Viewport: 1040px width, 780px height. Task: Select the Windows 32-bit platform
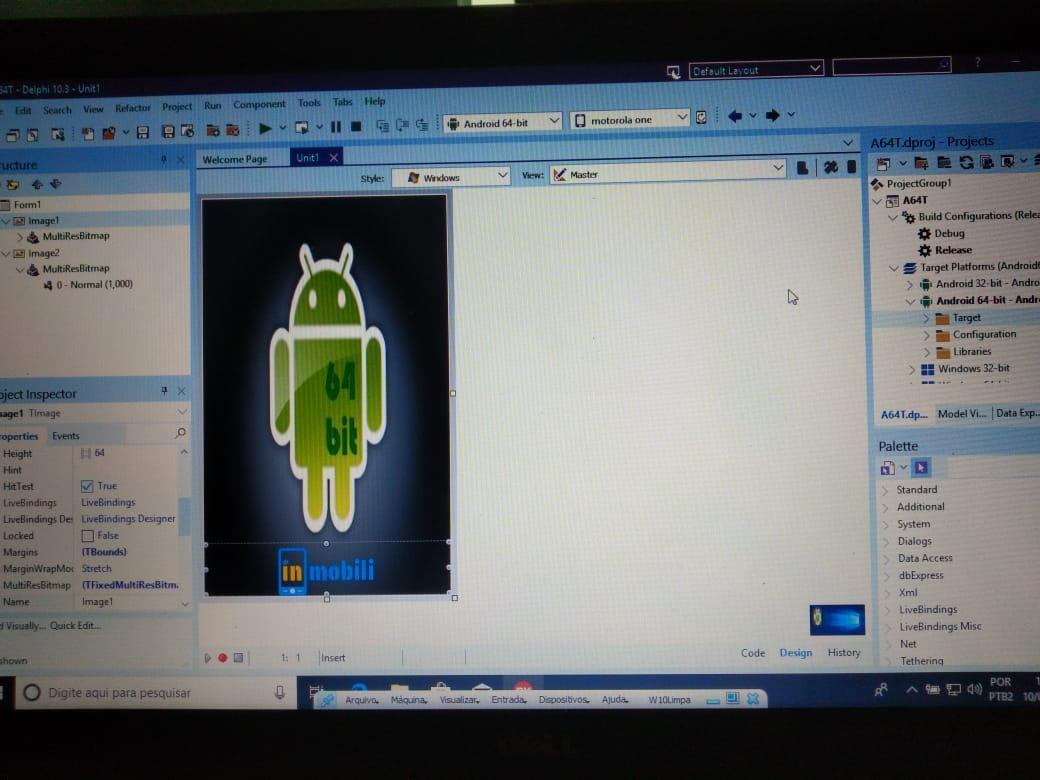[974, 368]
